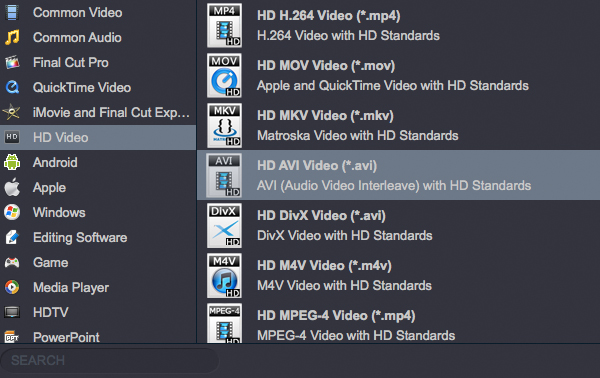The image size is (600, 378).
Task: Click the MOV QuickTime HD format icon
Action: coord(224,75)
